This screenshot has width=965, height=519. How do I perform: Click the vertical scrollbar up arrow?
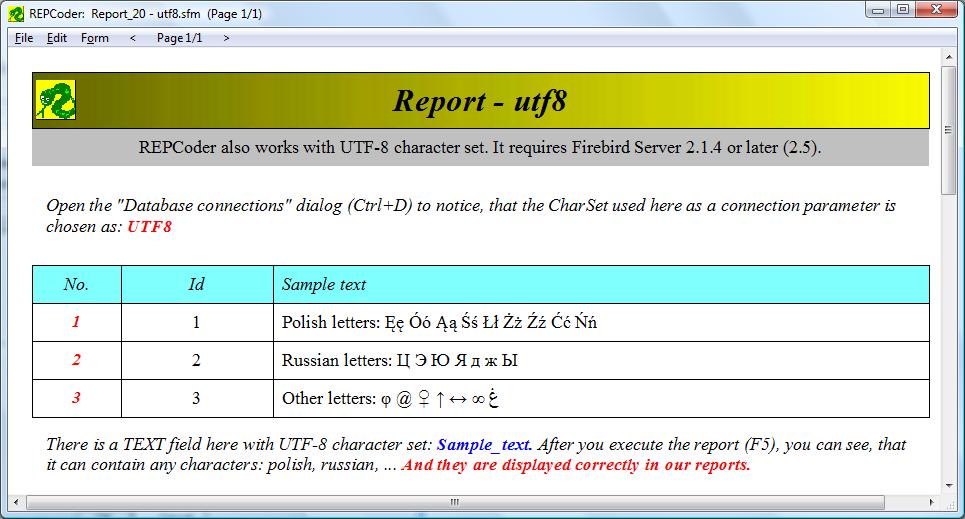[948, 57]
